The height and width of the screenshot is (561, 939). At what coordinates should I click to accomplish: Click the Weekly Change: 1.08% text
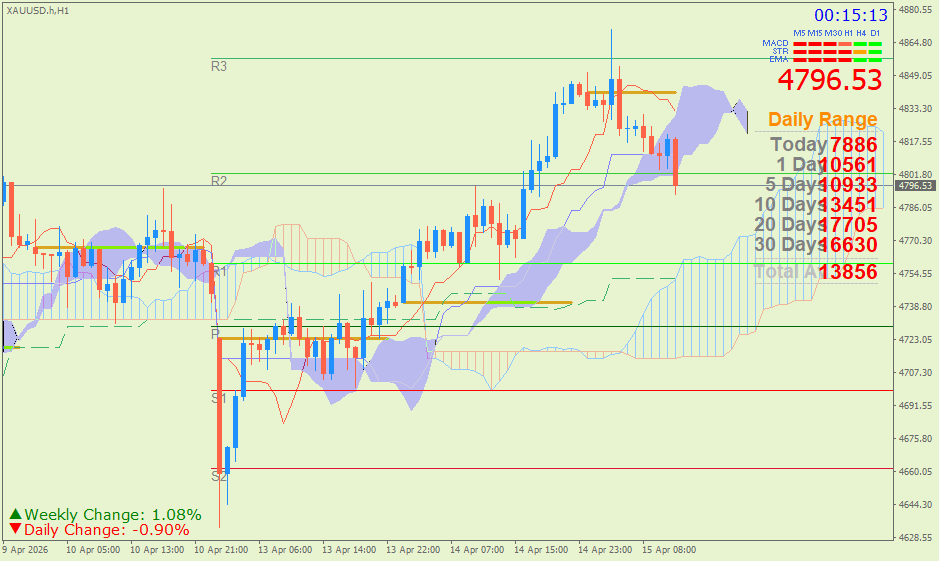[x=113, y=514]
